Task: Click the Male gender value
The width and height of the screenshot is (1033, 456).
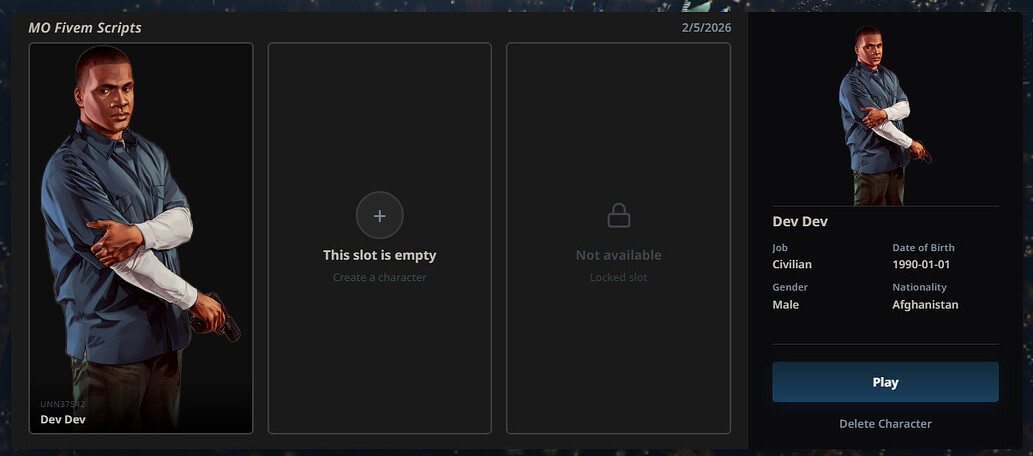Action: tap(785, 304)
